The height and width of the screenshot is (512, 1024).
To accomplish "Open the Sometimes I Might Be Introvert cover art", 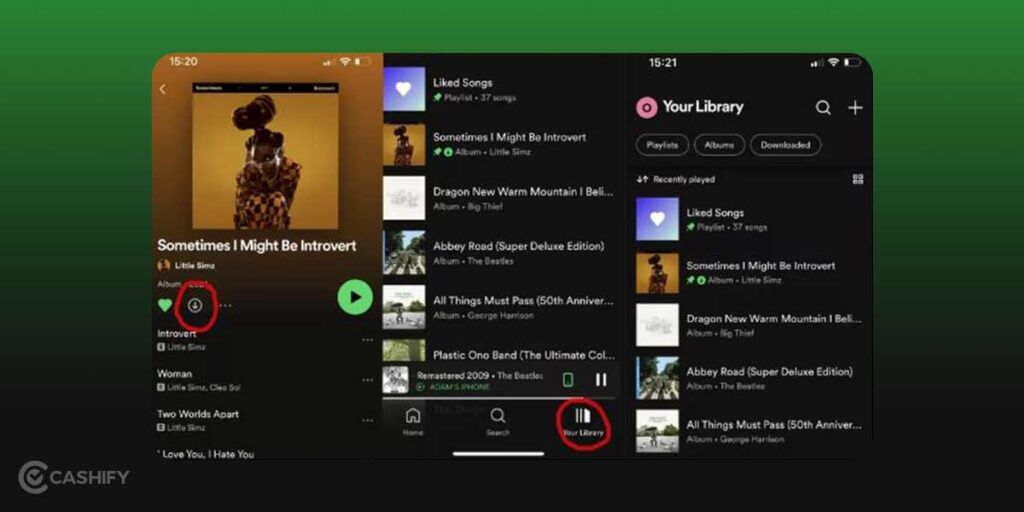I will pos(265,155).
